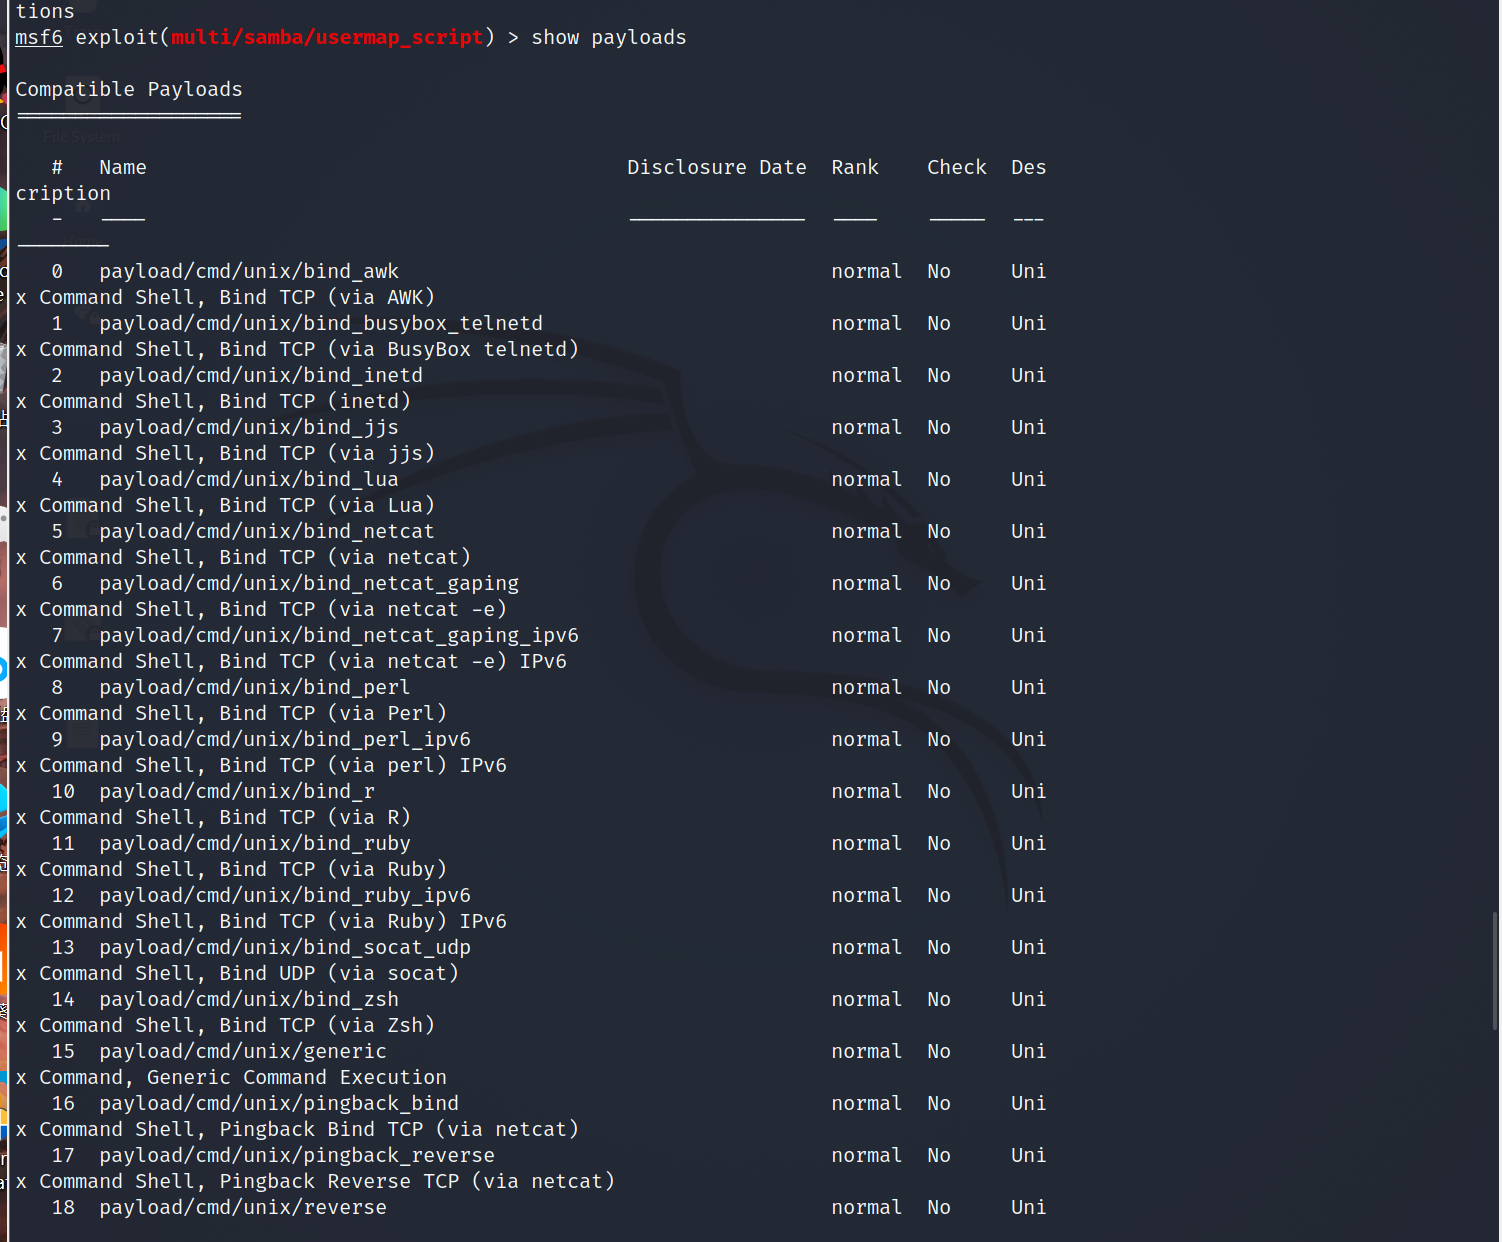Click the underlined msf6 prompt text
This screenshot has height=1242, width=1502.
39,37
